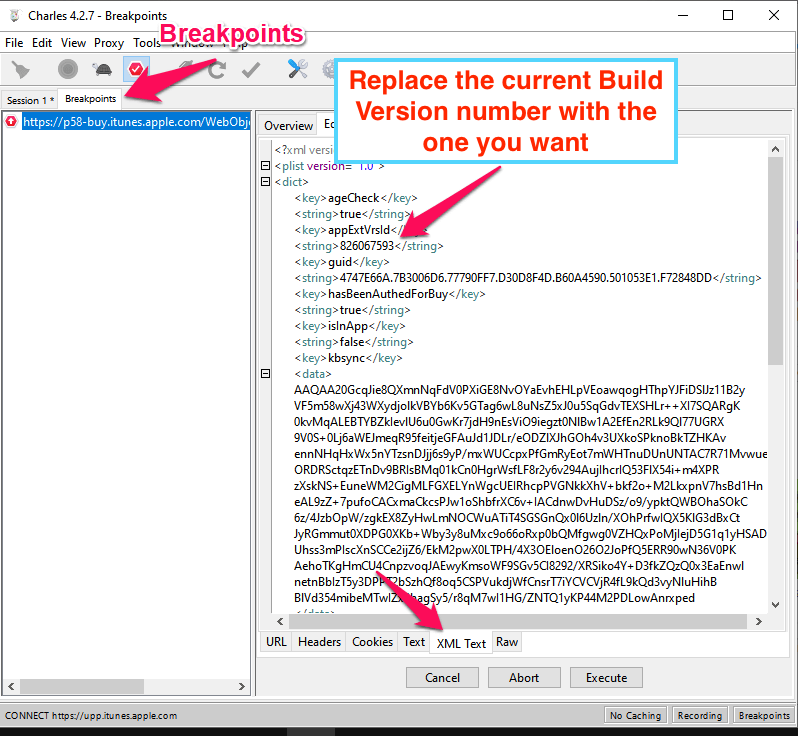
Task: Click the Stop Recording circle icon
Action: [67, 69]
